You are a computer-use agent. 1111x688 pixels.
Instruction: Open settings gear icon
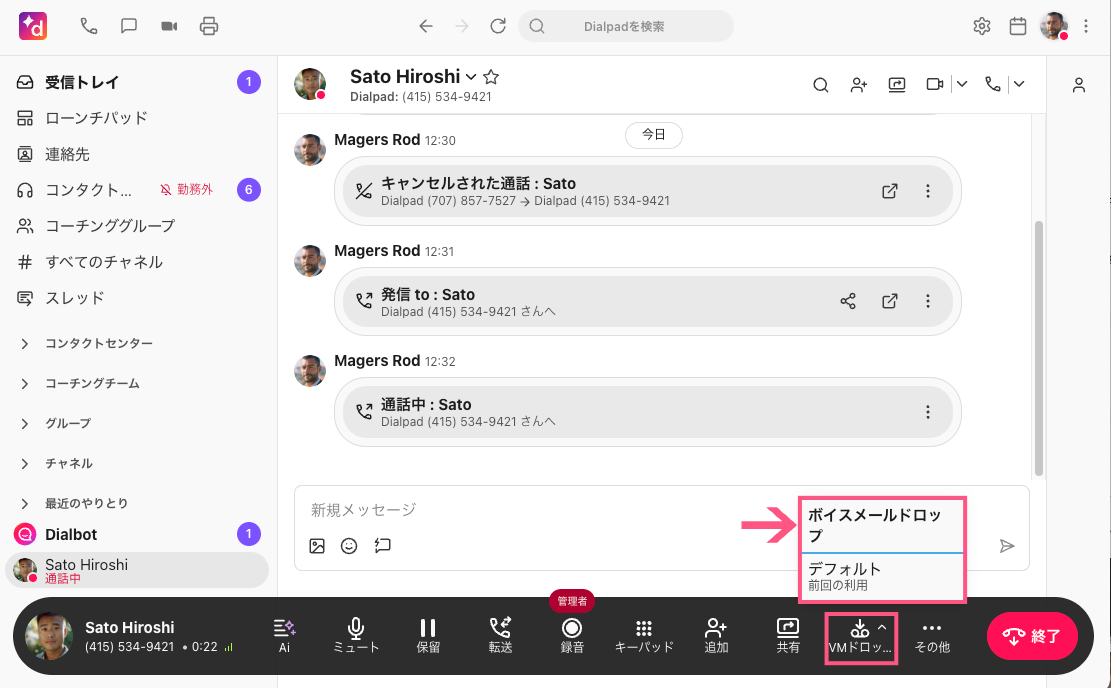981,26
